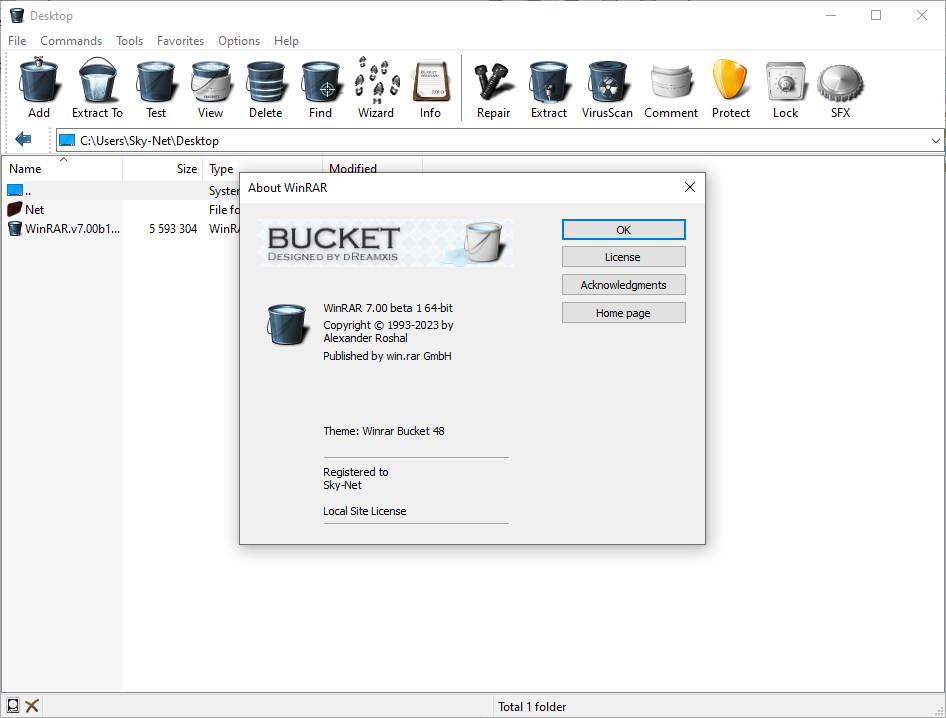This screenshot has height=718, width=946.
Task: Run the Test archive tool
Action: point(156,80)
